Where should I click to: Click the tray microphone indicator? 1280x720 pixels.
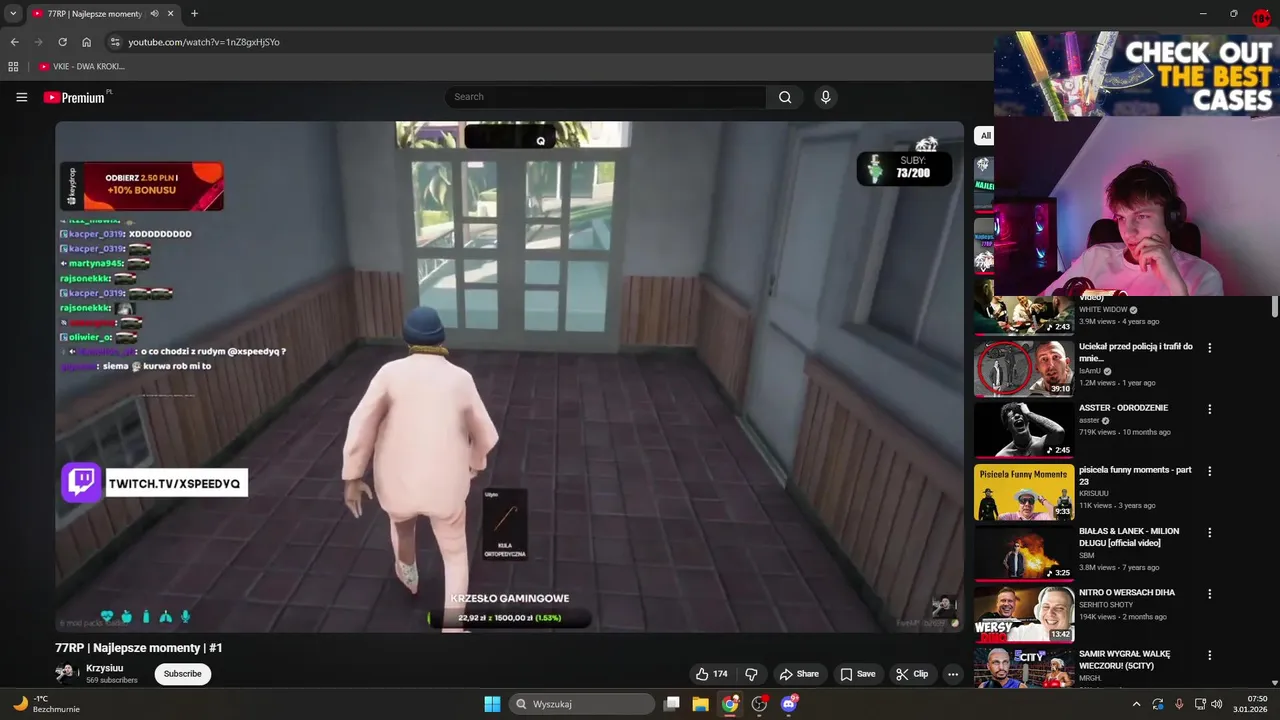1179,704
